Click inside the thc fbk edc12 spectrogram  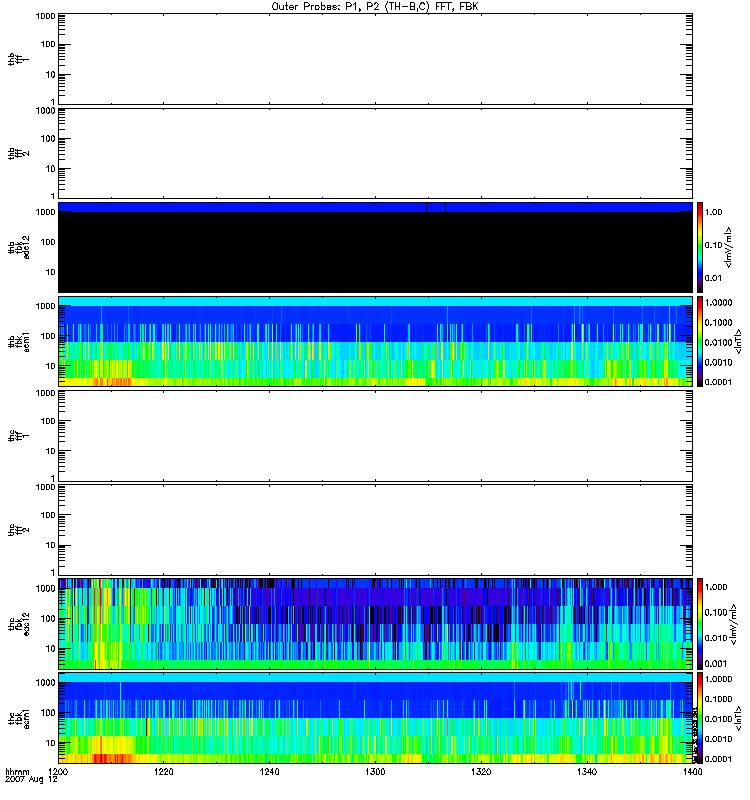pos(375,624)
